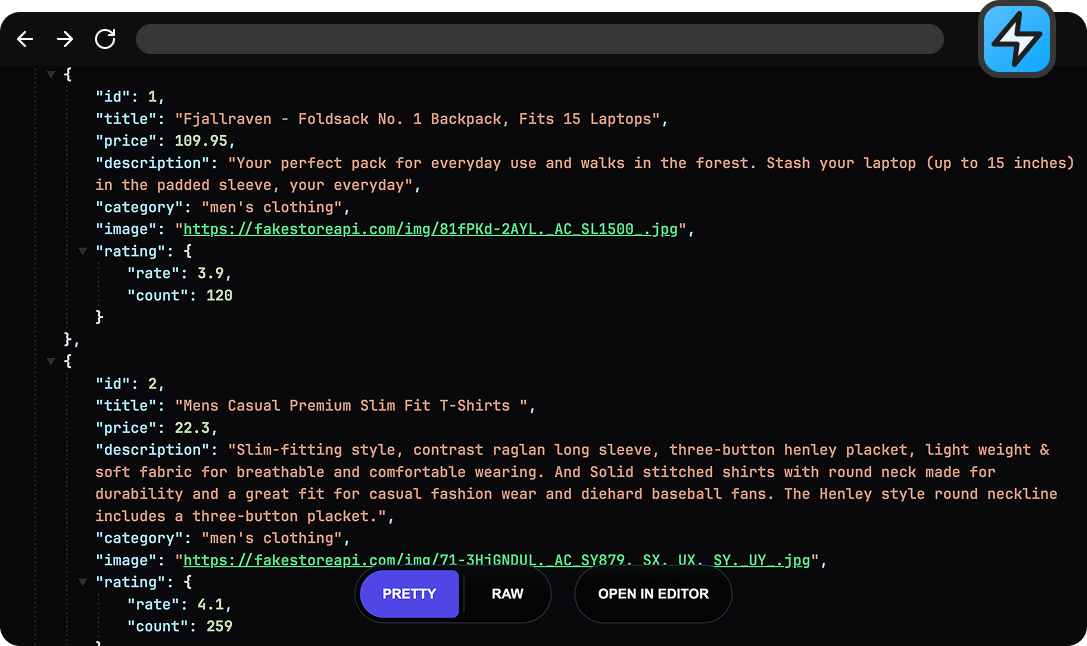Fold the rating object with rate 4.1
Screen dimensions: 1087x646
(83, 582)
